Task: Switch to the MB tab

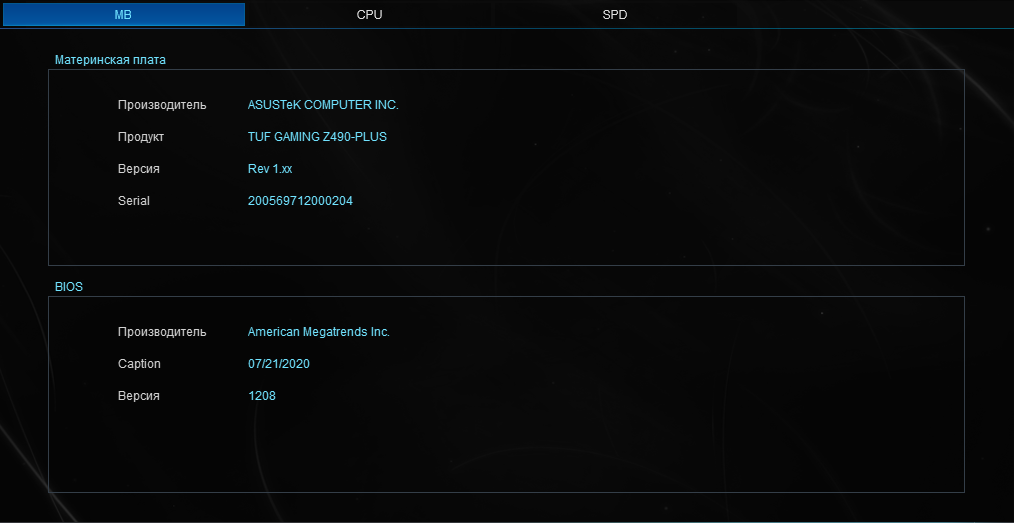Action: pos(123,15)
